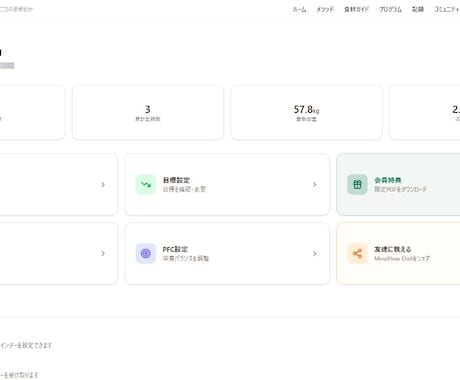Click the purple target icon for PFC設定

pos(146,253)
